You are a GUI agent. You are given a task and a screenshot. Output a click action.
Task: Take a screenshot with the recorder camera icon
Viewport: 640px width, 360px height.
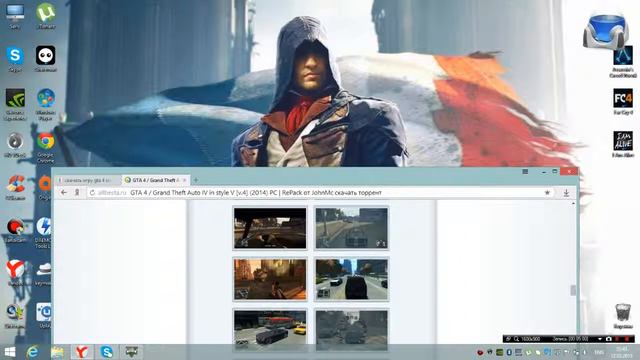(609, 339)
